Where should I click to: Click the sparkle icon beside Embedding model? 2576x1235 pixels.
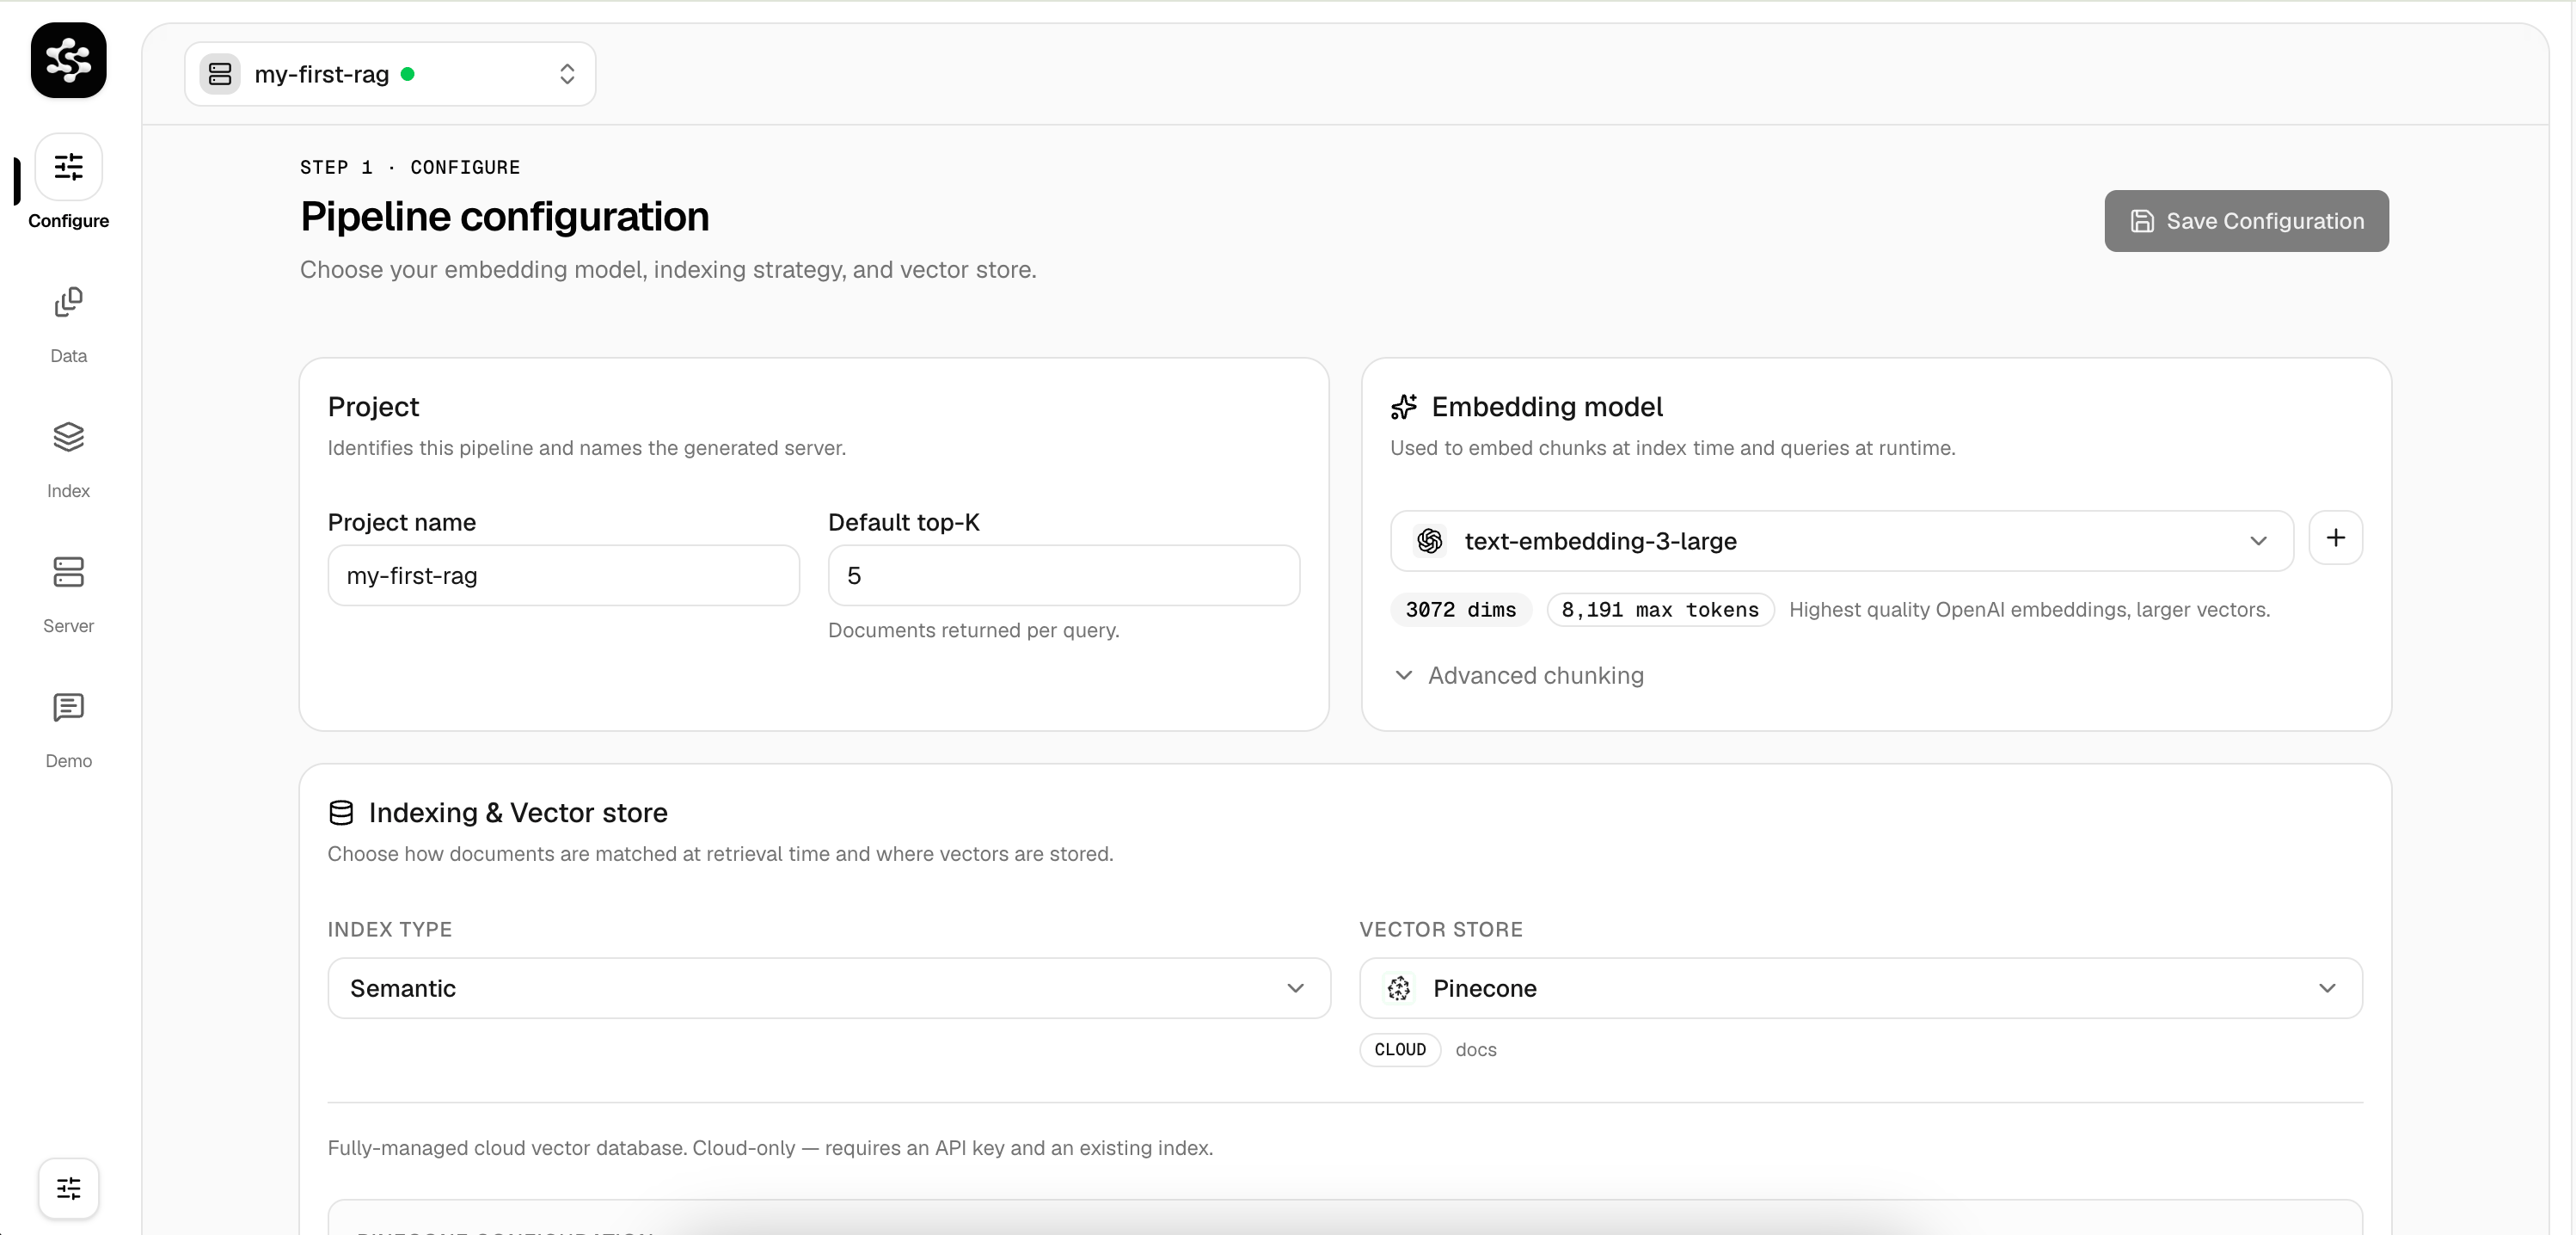(1404, 407)
